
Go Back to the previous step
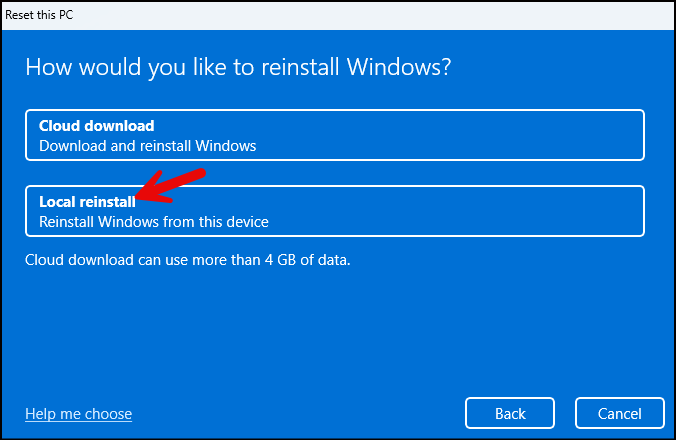click(510, 413)
